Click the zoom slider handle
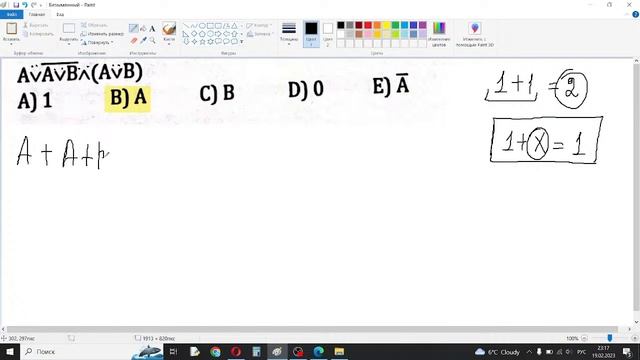 (x=610, y=338)
